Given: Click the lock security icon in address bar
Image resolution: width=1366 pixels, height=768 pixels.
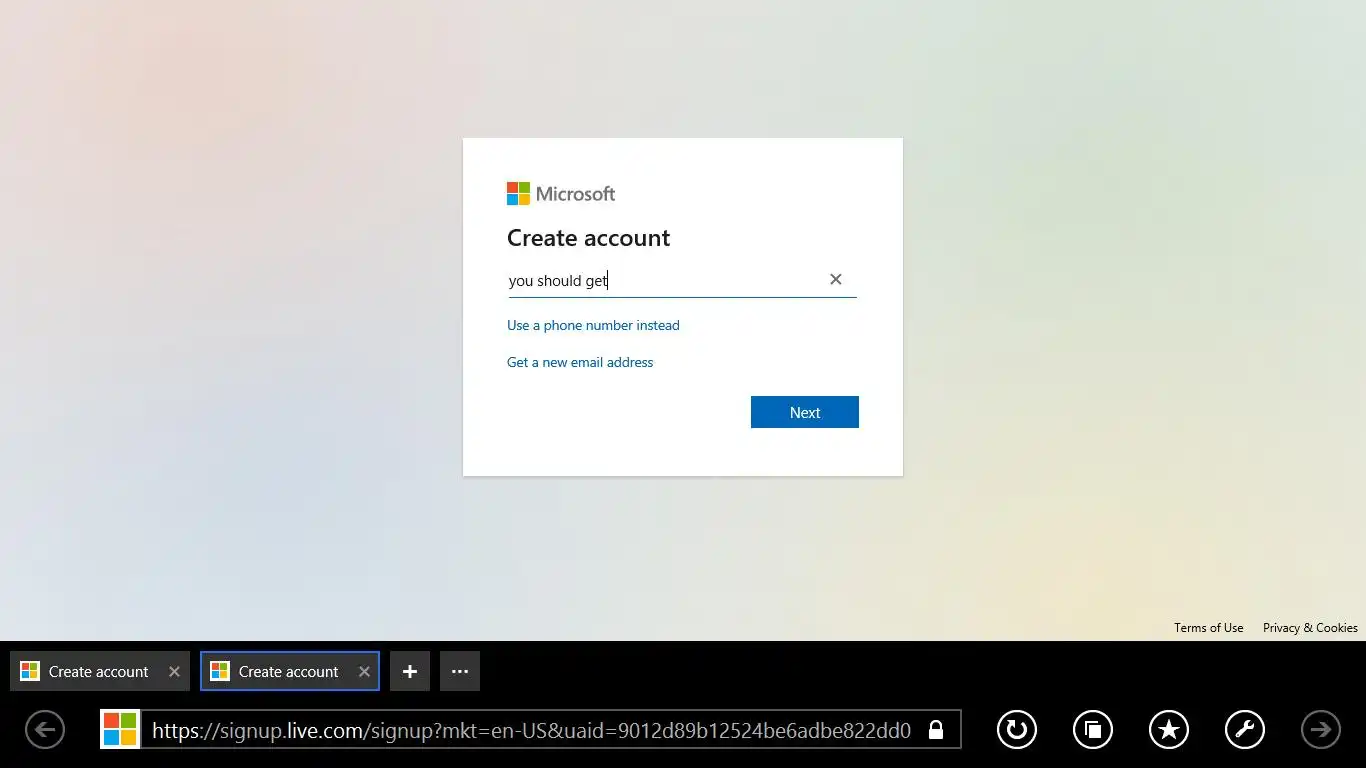Looking at the screenshot, I should (x=936, y=729).
